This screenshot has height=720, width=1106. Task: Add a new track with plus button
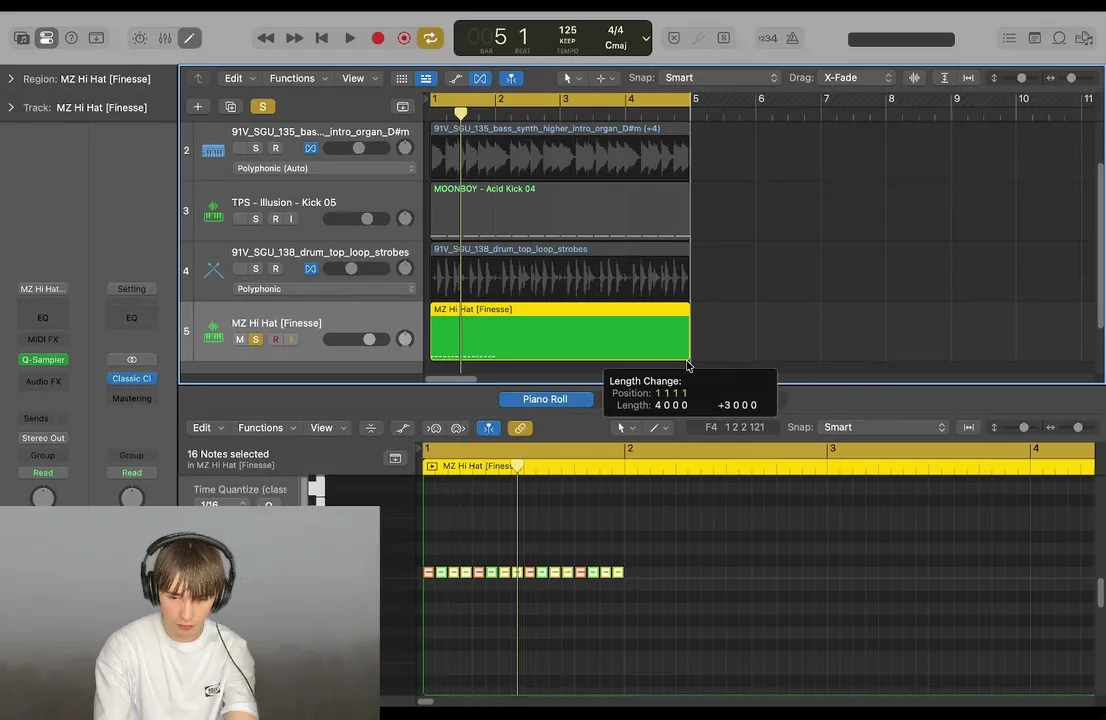pyautogui.click(x=198, y=106)
